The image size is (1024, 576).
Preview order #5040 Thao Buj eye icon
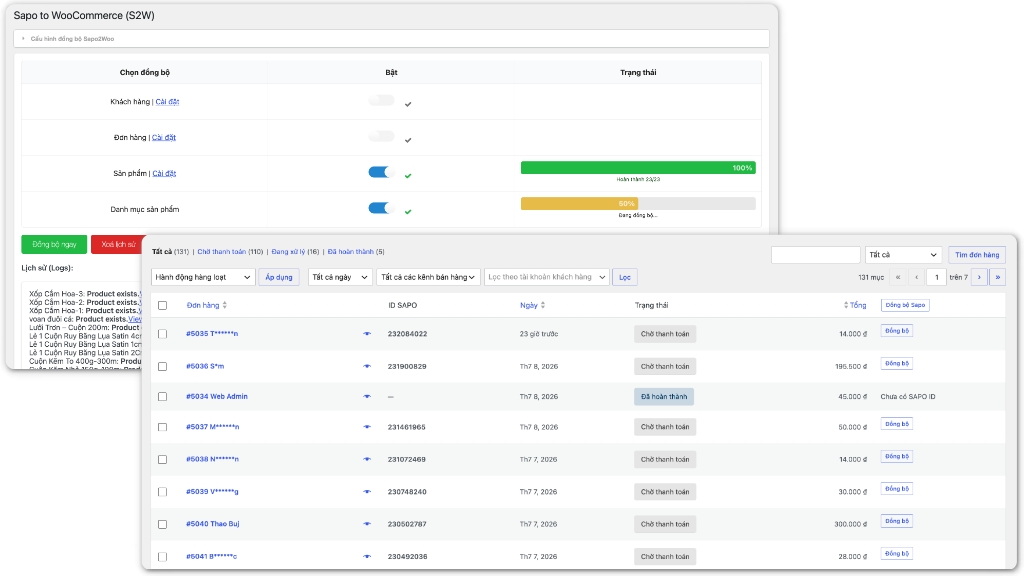pyautogui.click(x=367, y=524)
